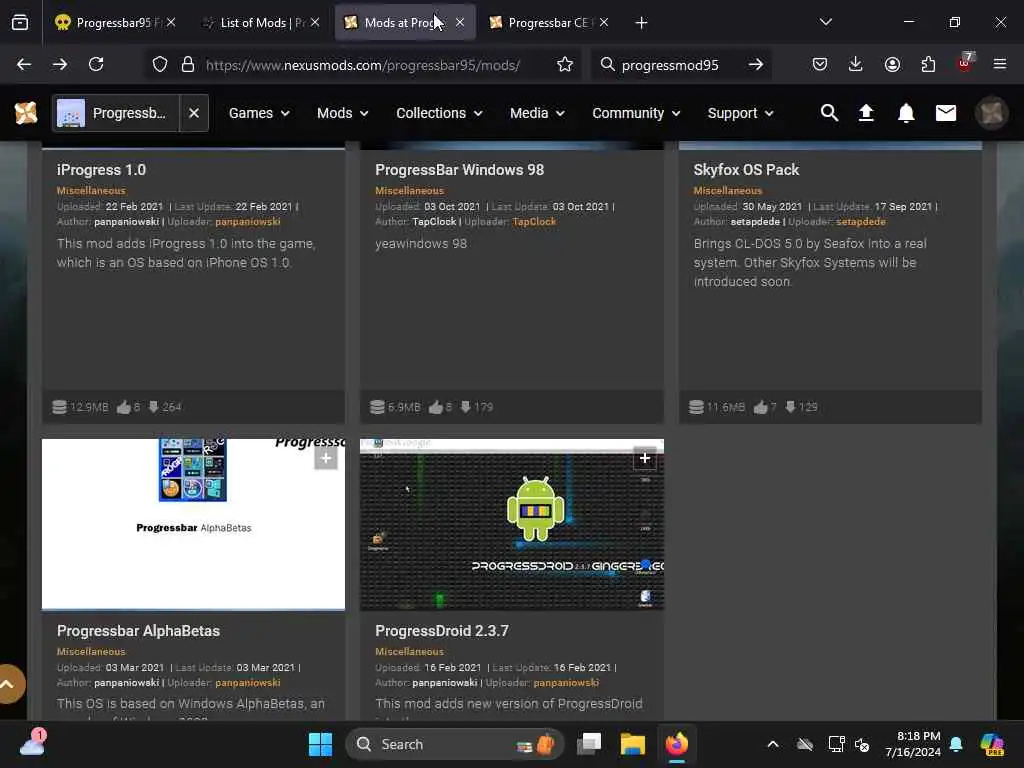Open Firefox View tab list icon

pos(20,23)
